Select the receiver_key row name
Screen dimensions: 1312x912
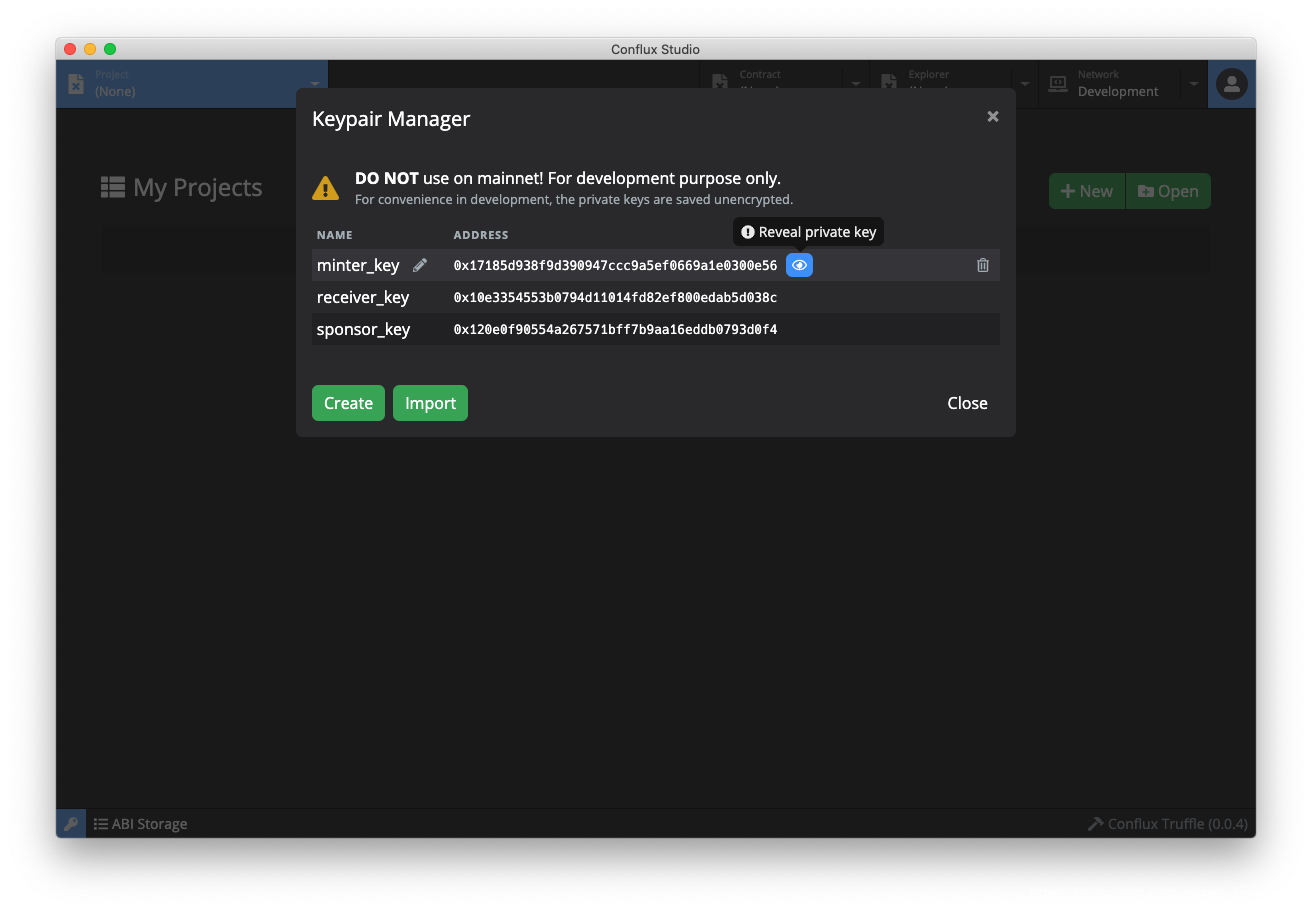point(363,297)
